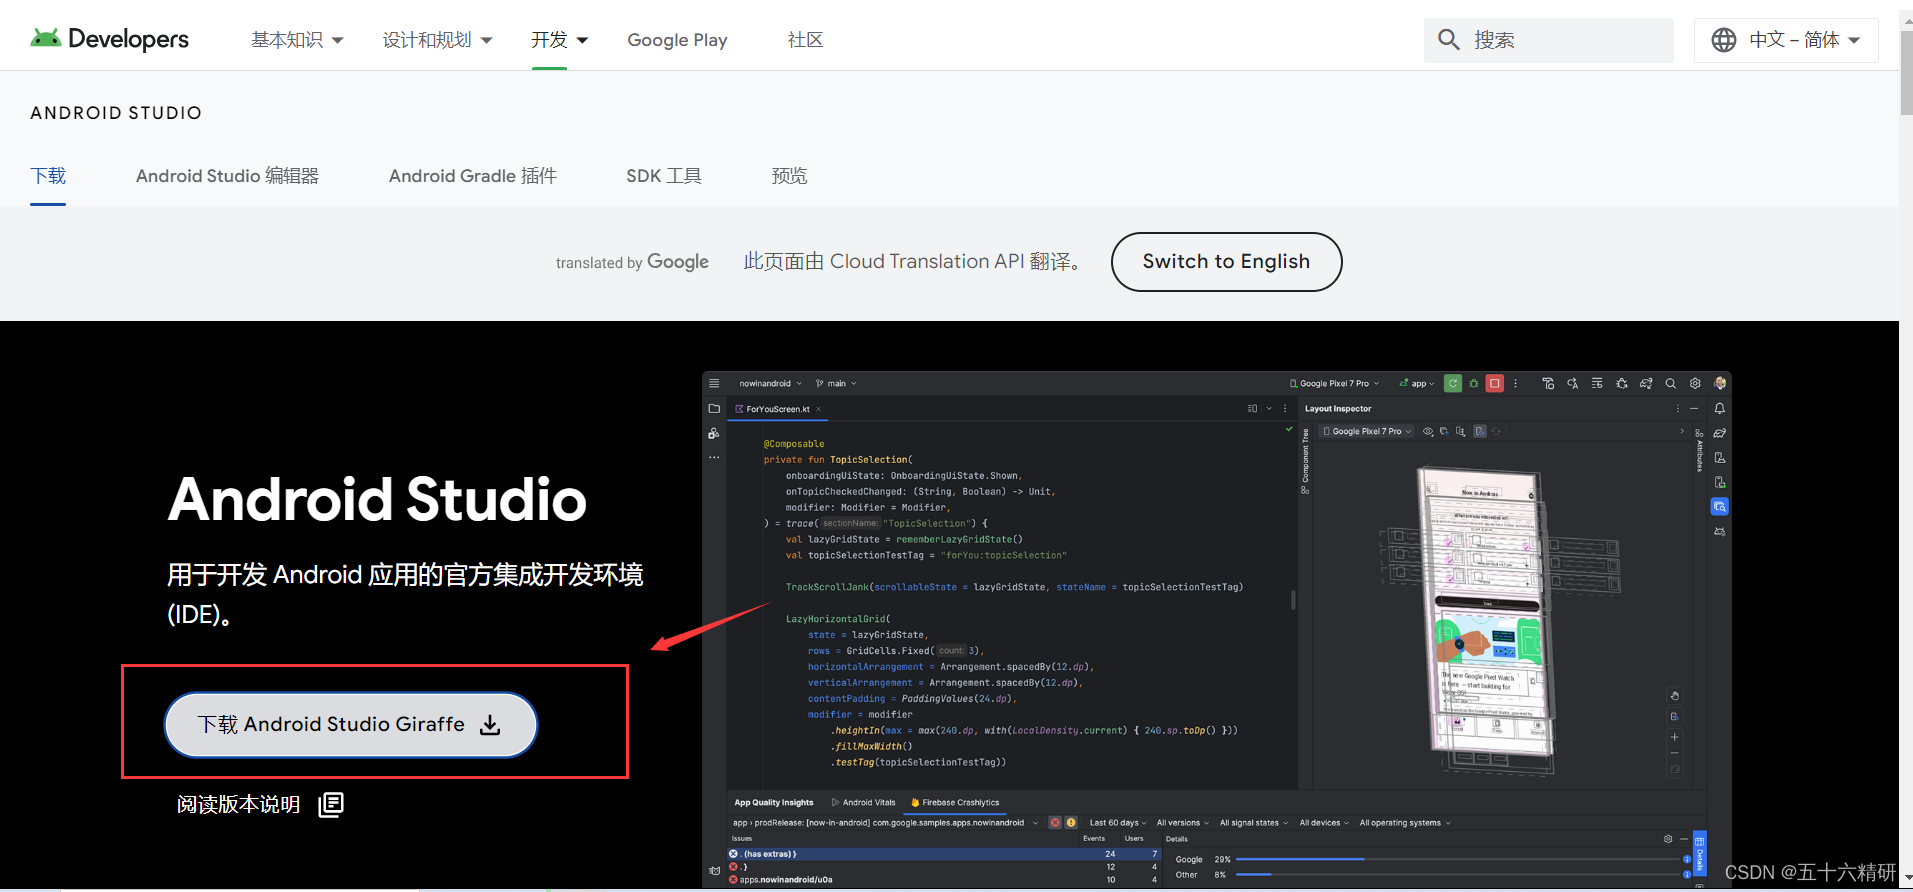Click the hamburger menu icon in IDE screenshot
1913x892 pixels.
click(x=714, y=383)
